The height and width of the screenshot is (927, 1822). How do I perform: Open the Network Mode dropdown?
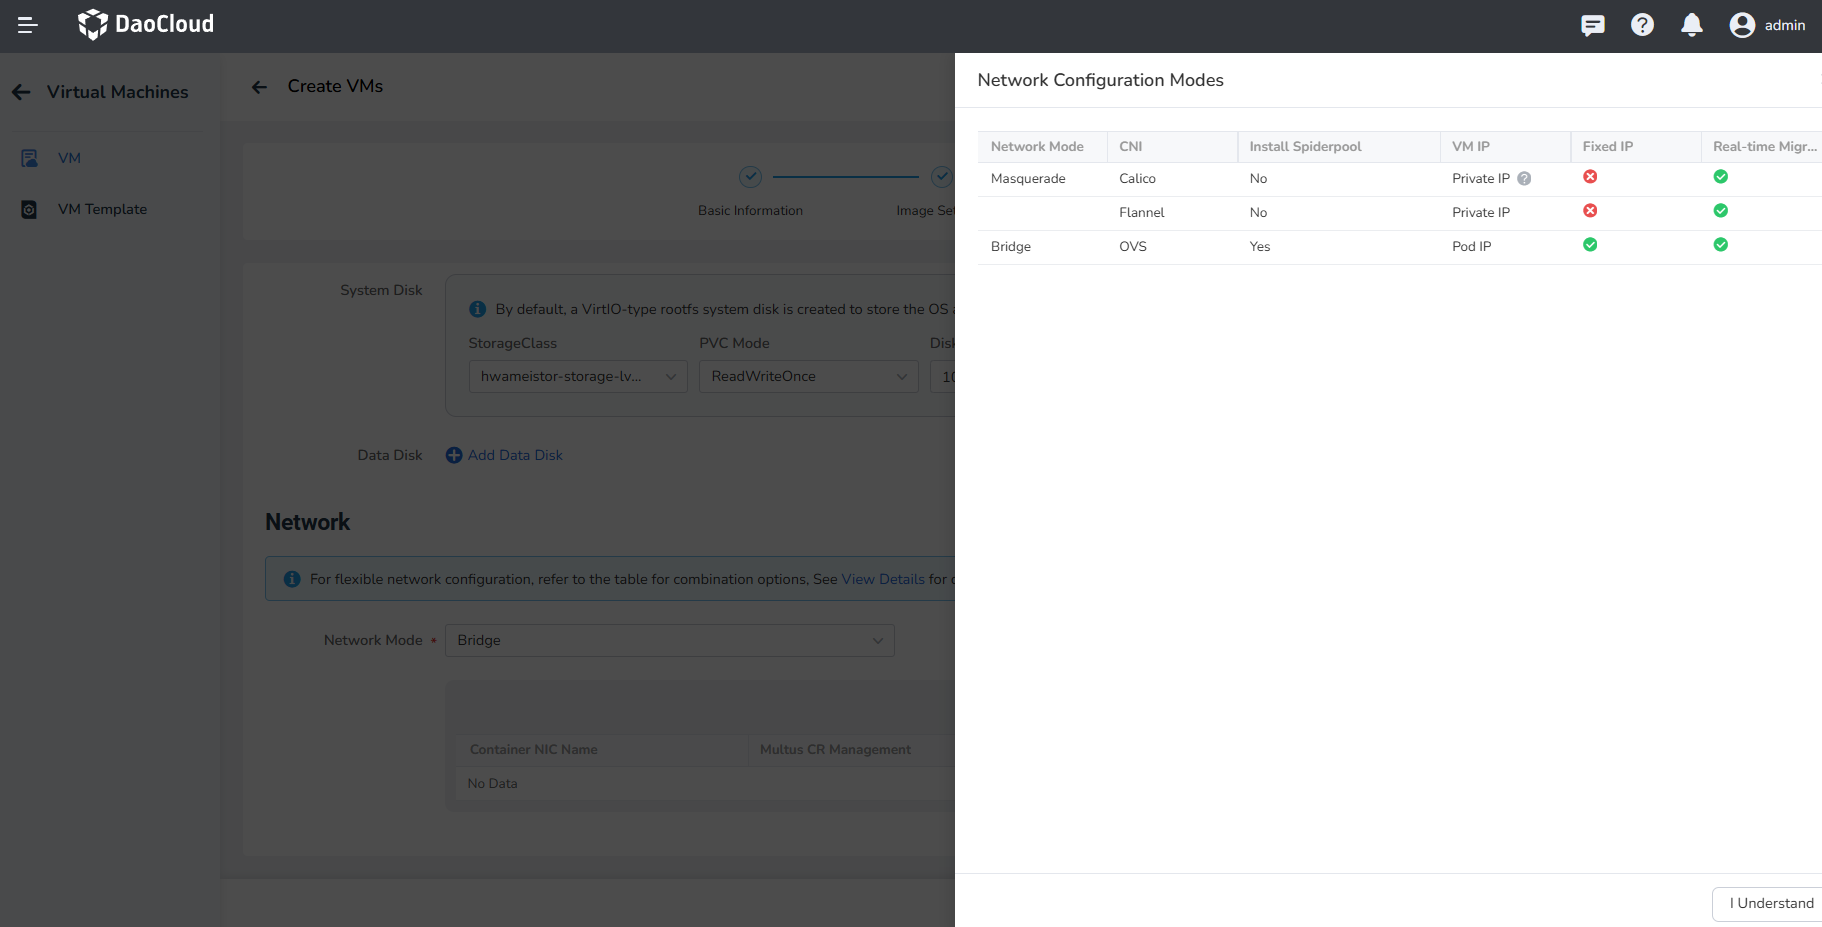point(669,640)
